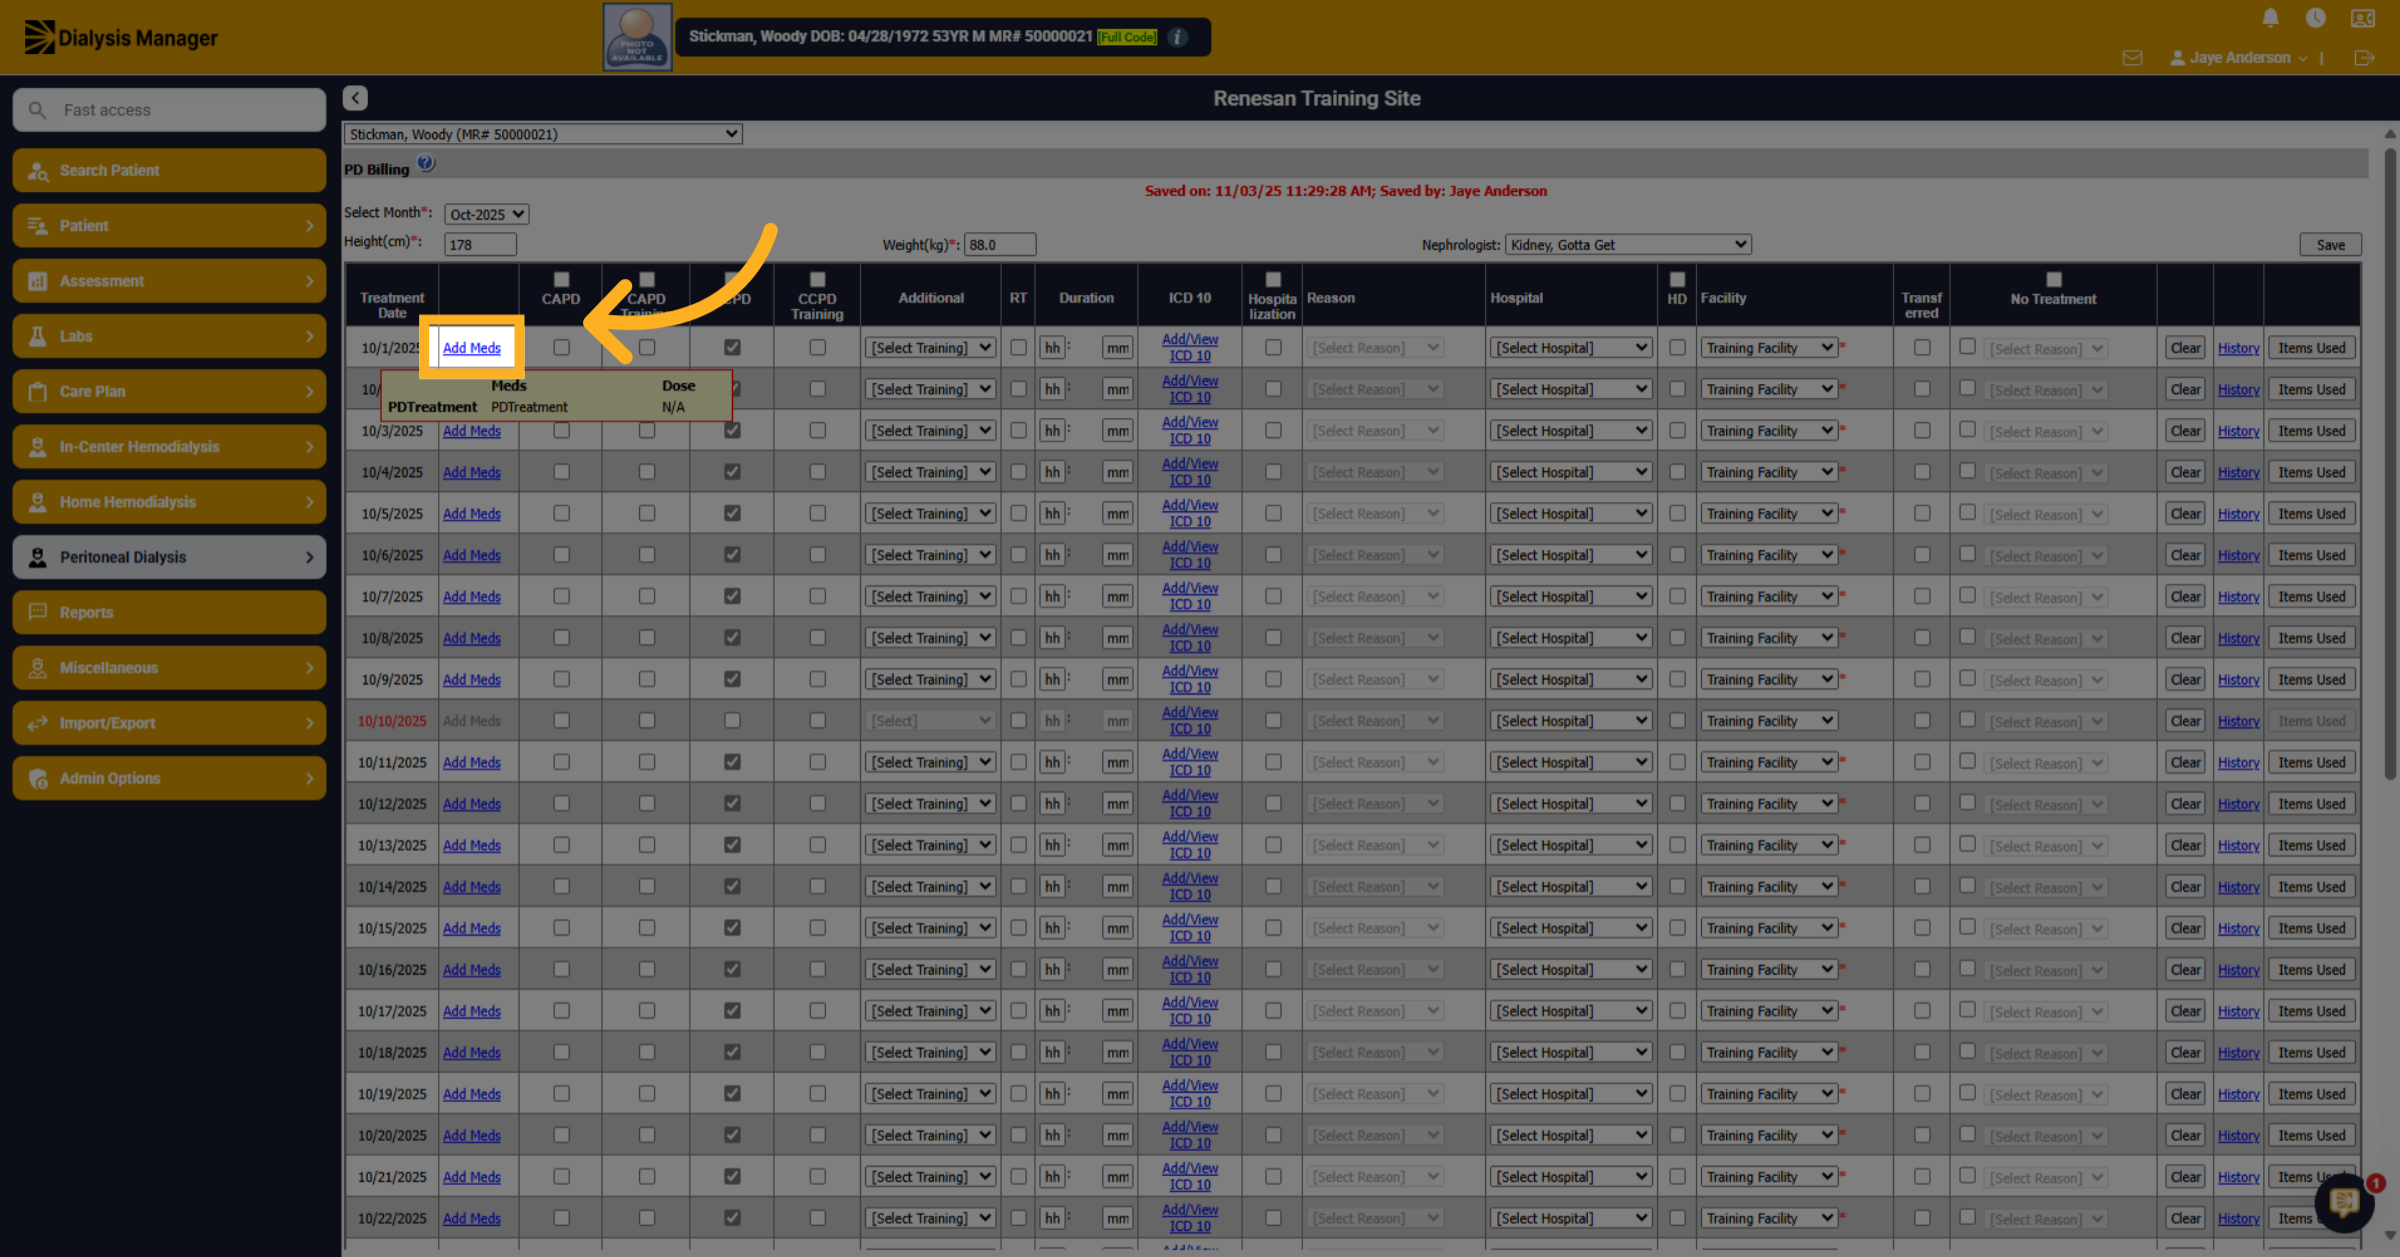The width and height of the screenshot is (2400, 1257).
Task: Open the patient selector dropdown
Action: coord(543,134)
